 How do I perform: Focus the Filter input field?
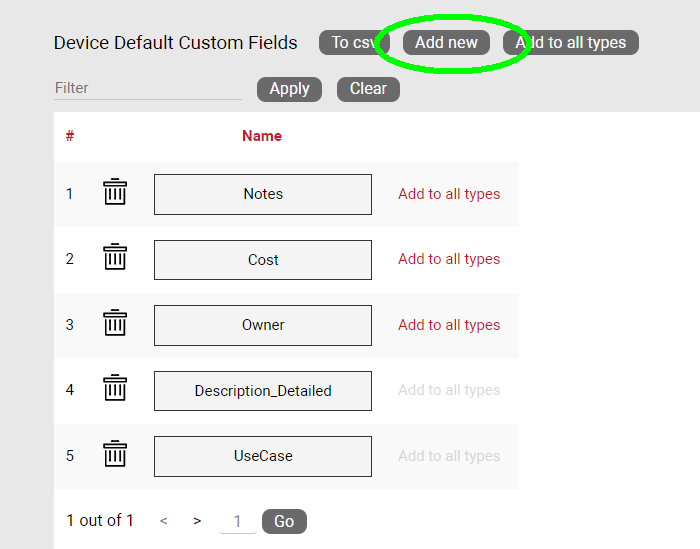pos(147,88)
